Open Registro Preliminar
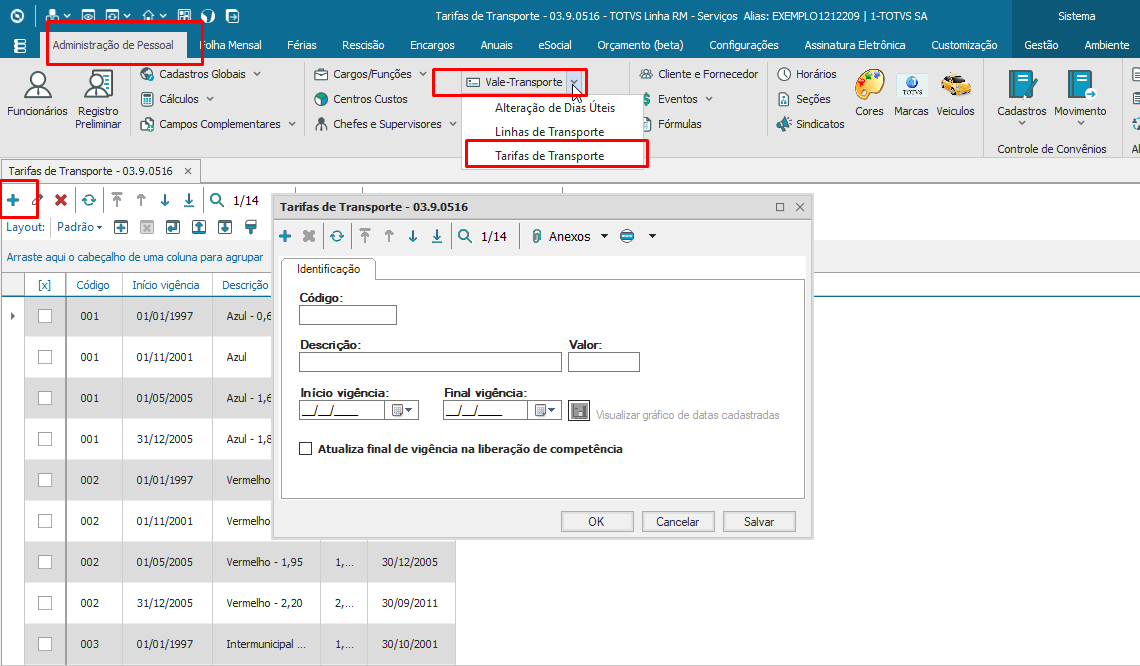 (x=98, y=99)
